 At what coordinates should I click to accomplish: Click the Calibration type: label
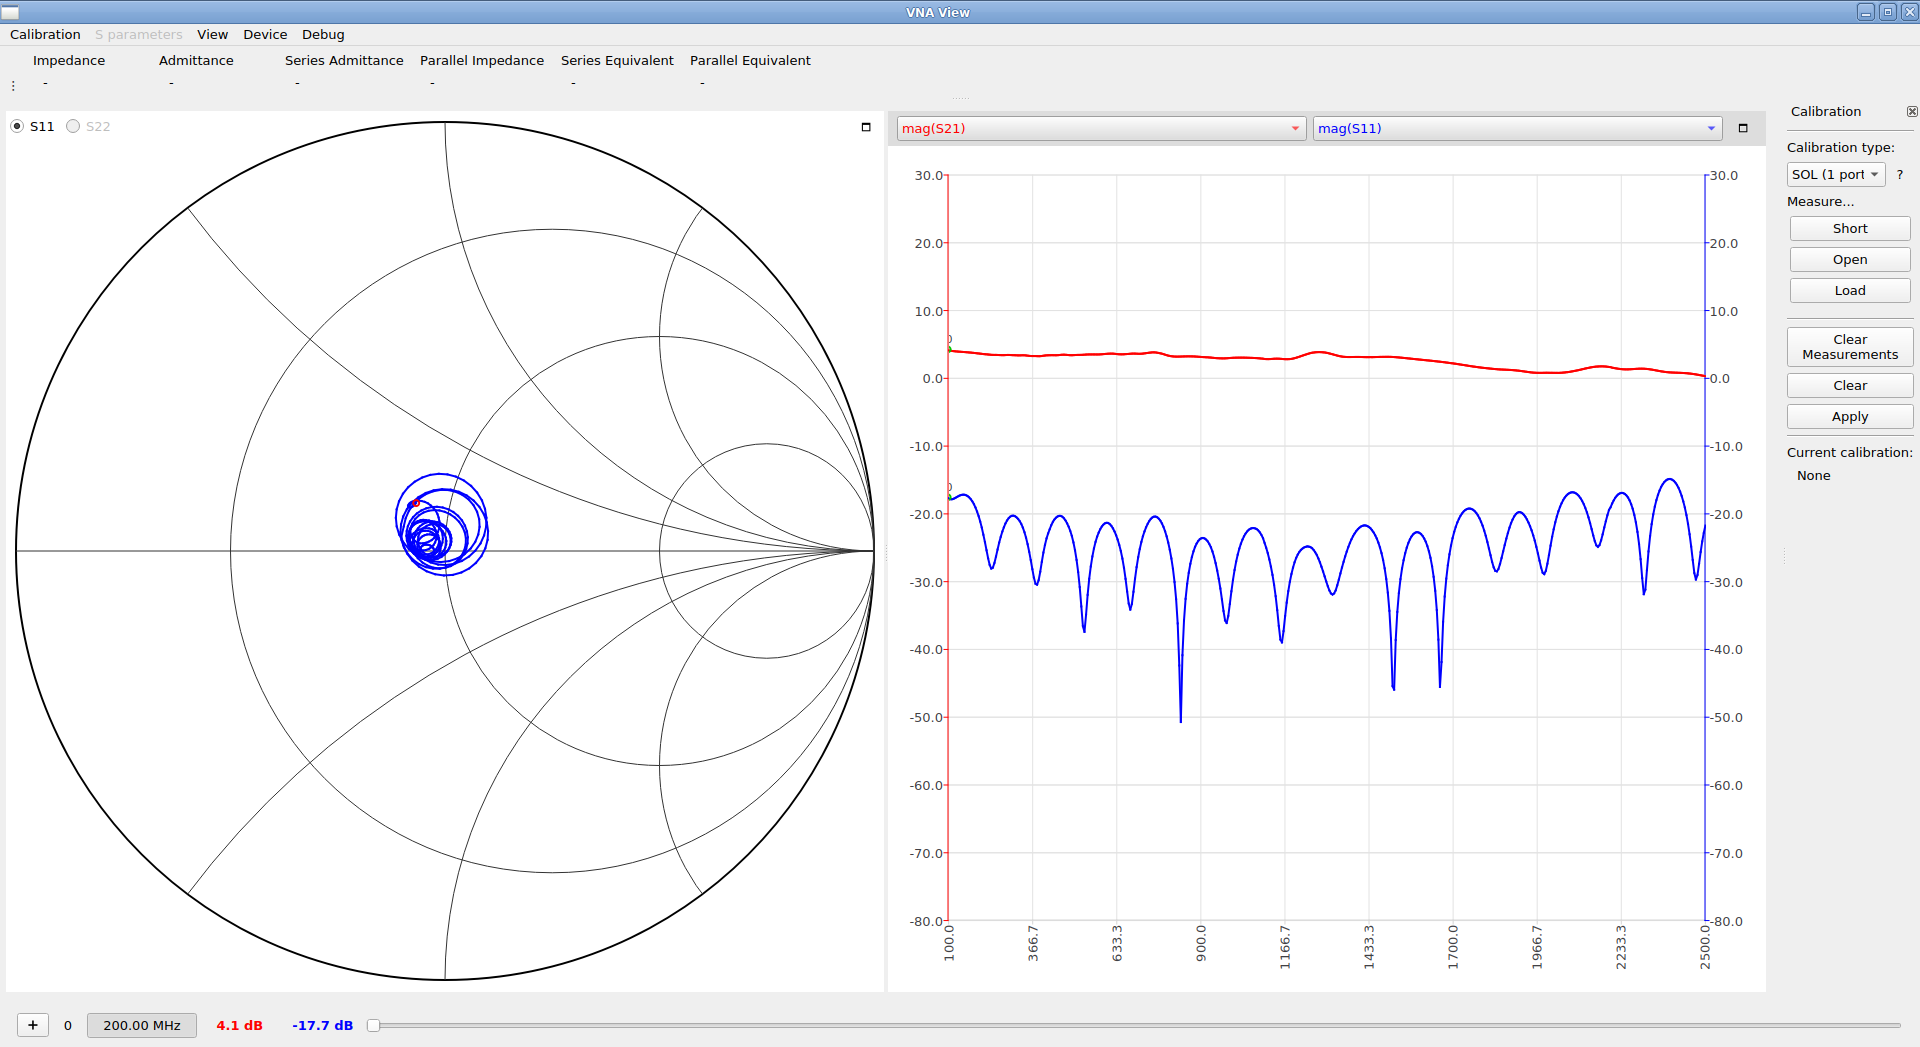coord(1841,147)
